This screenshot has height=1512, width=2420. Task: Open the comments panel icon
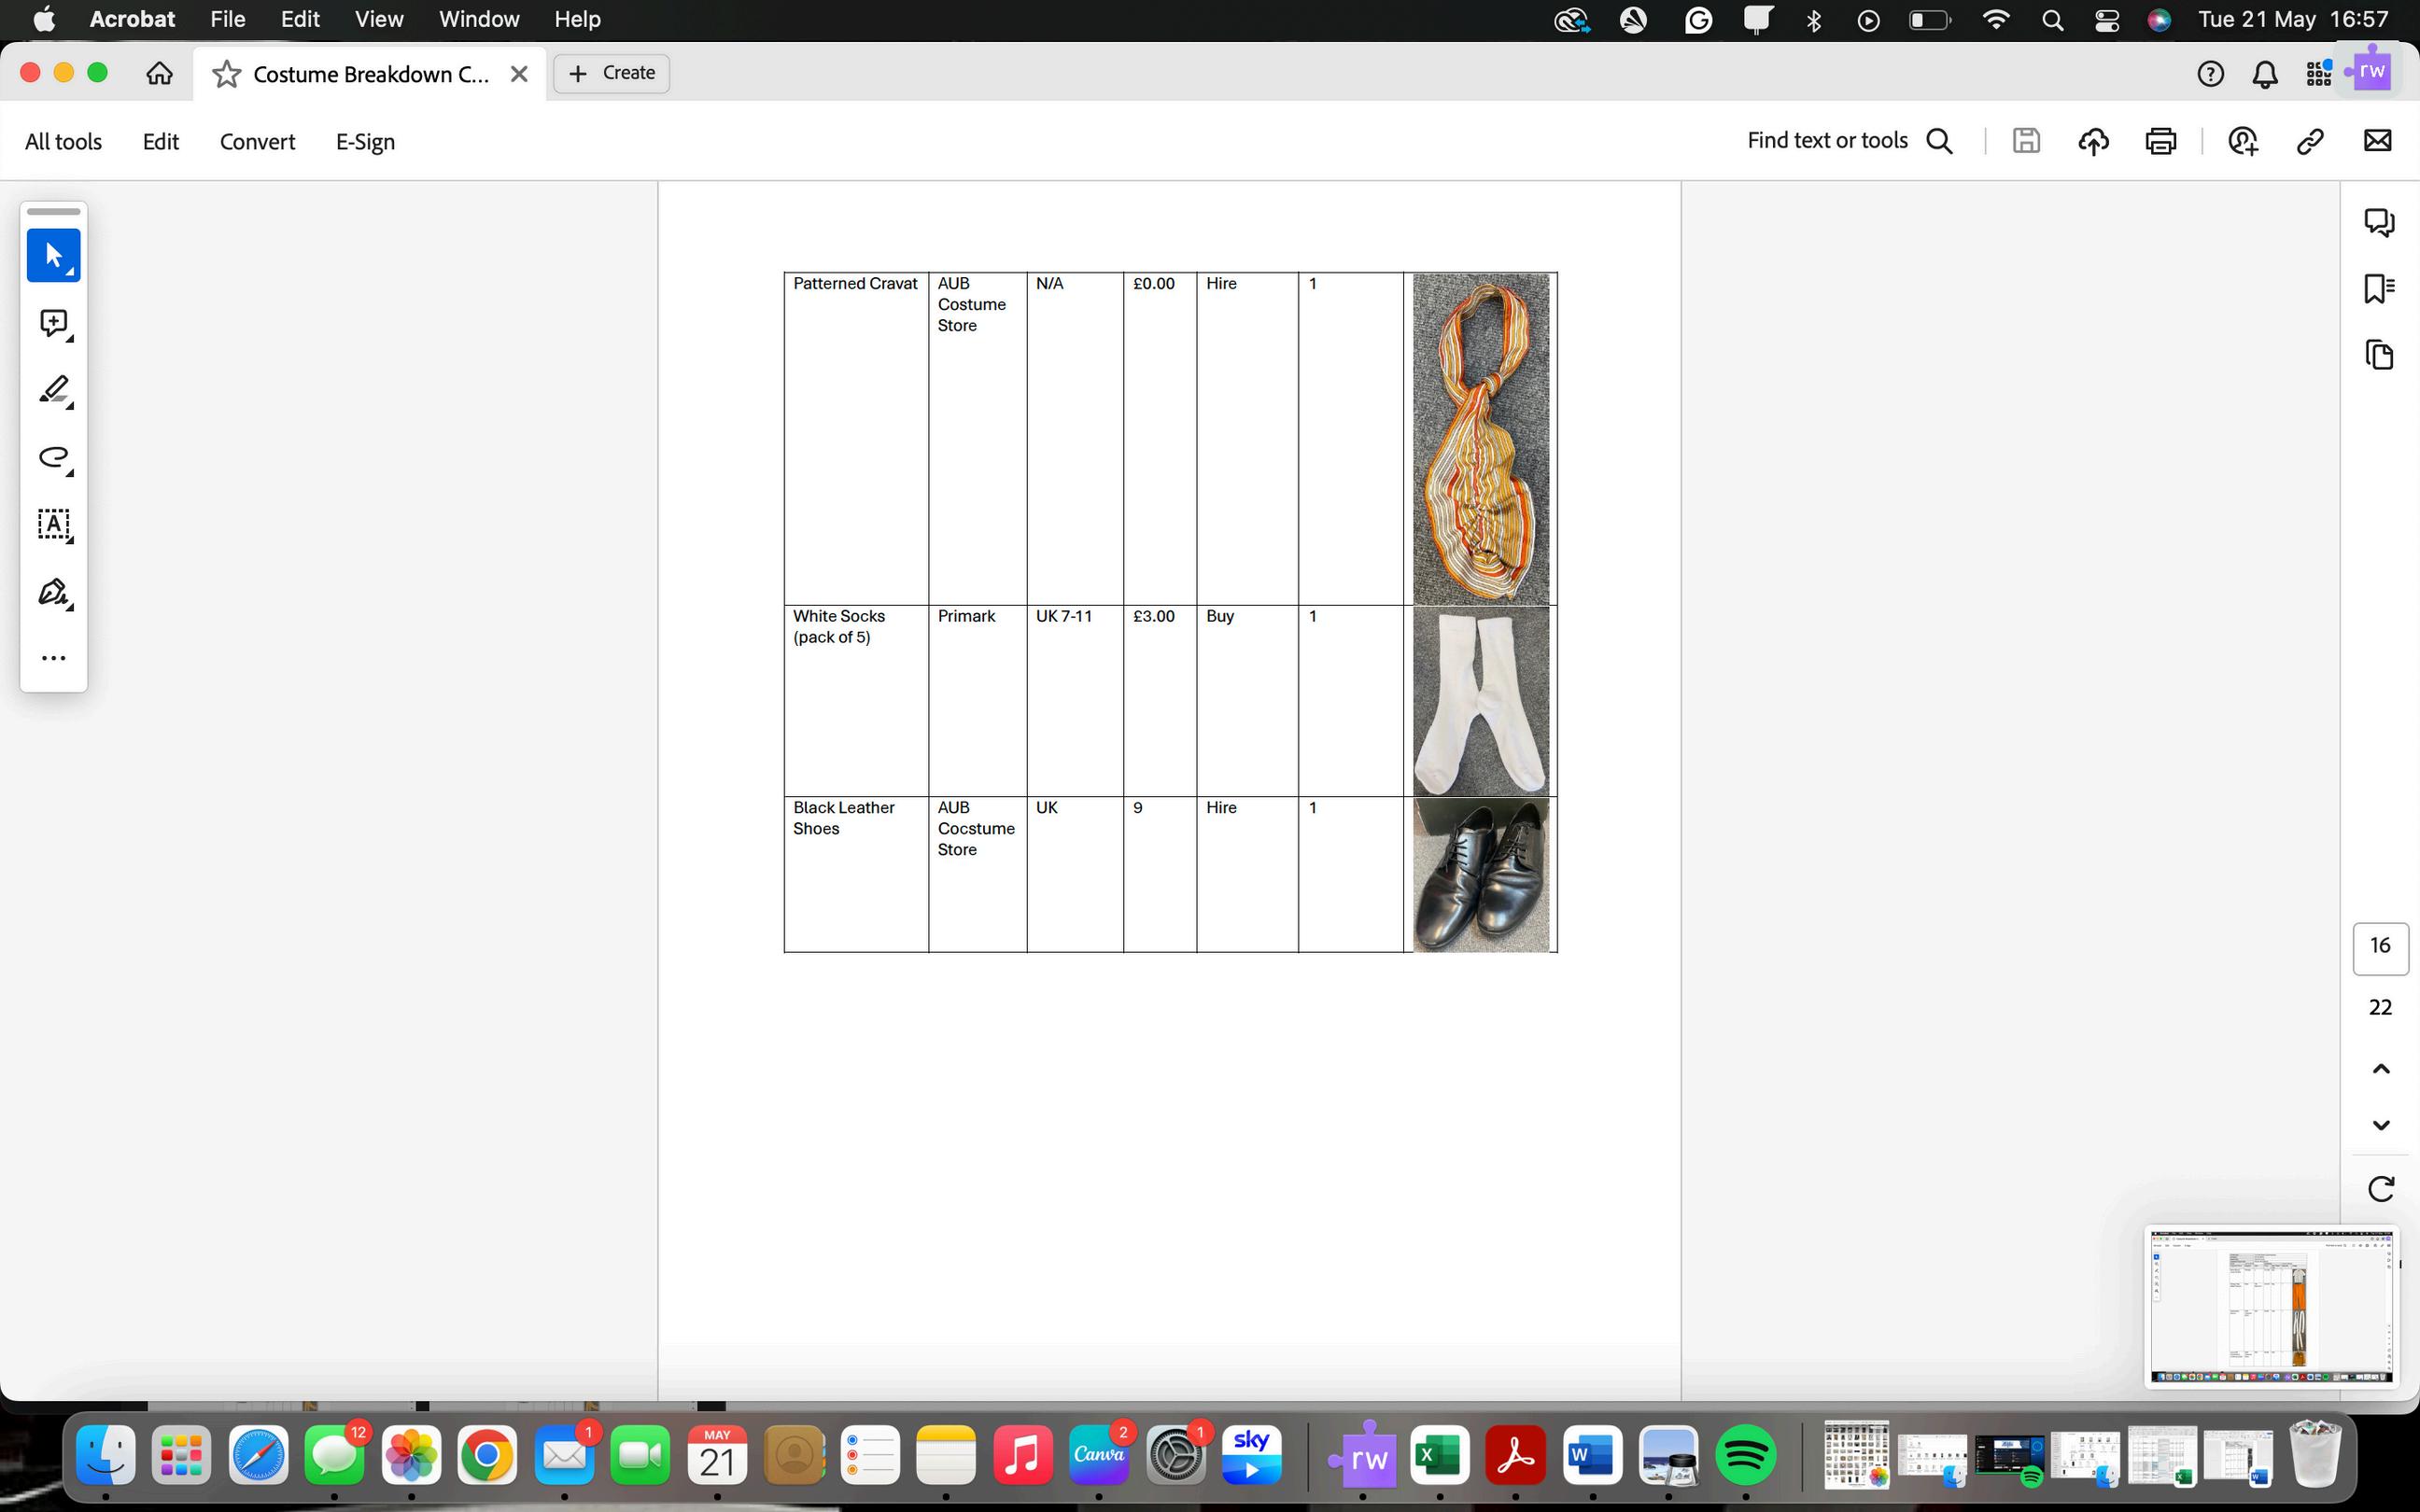2379,222
